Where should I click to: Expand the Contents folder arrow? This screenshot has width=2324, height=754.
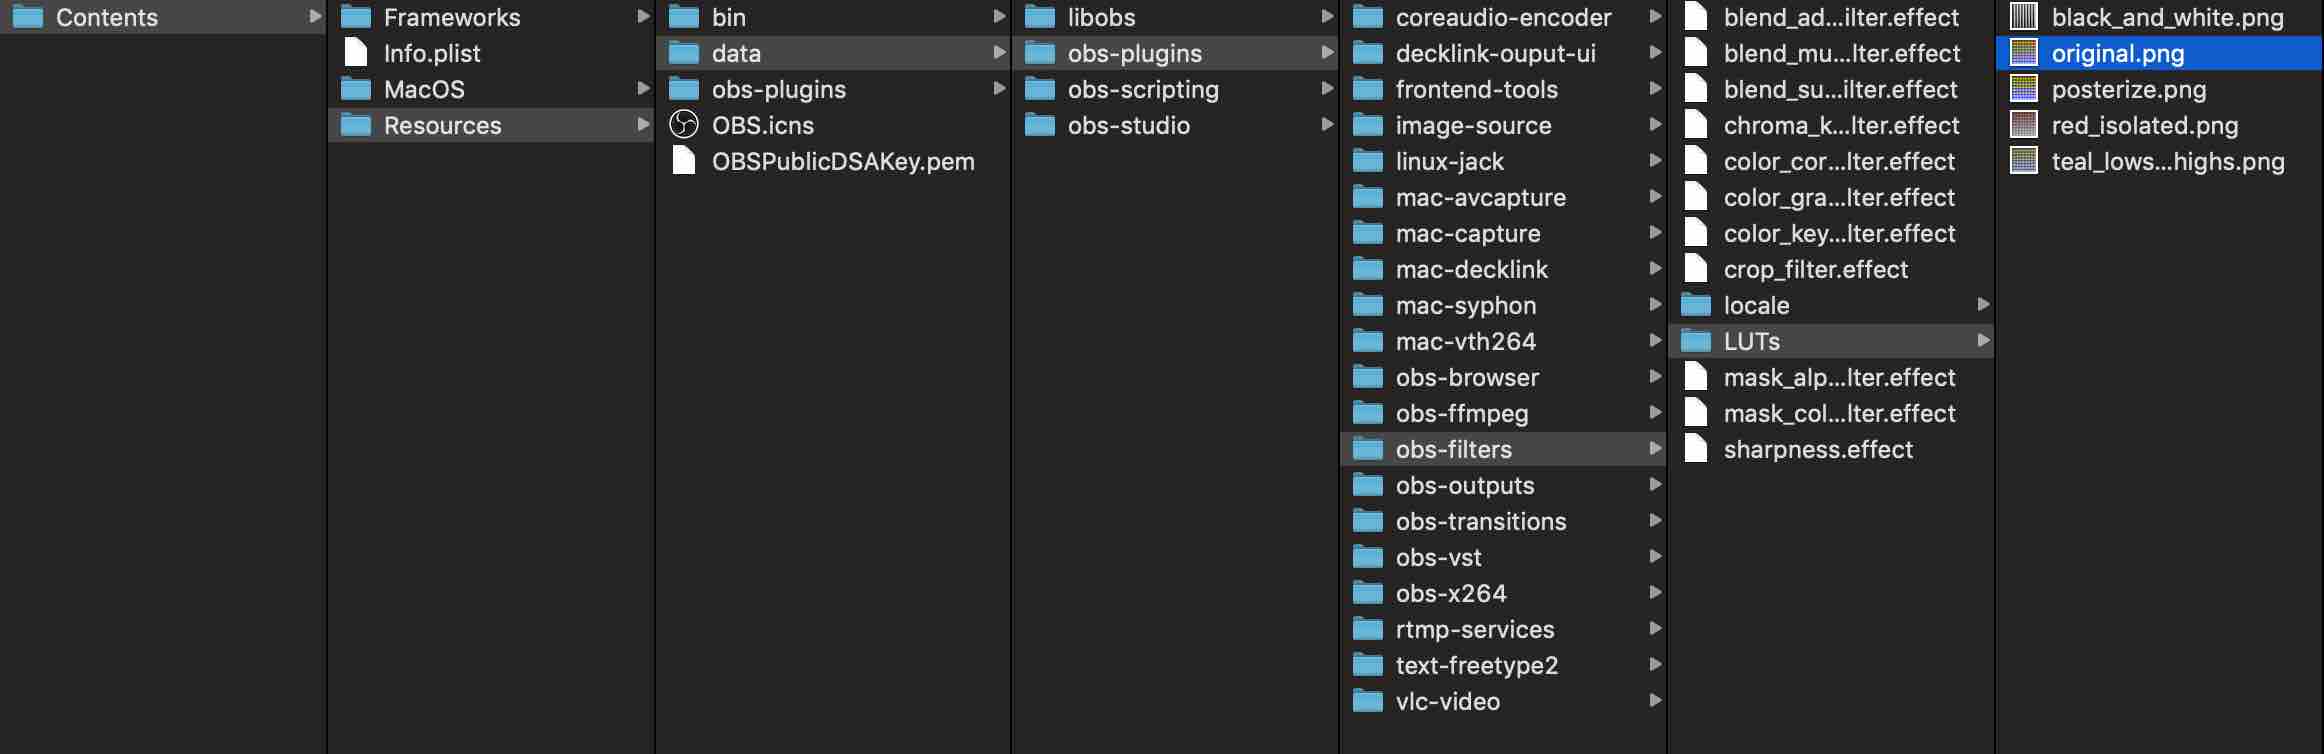[x=315, y=17]
